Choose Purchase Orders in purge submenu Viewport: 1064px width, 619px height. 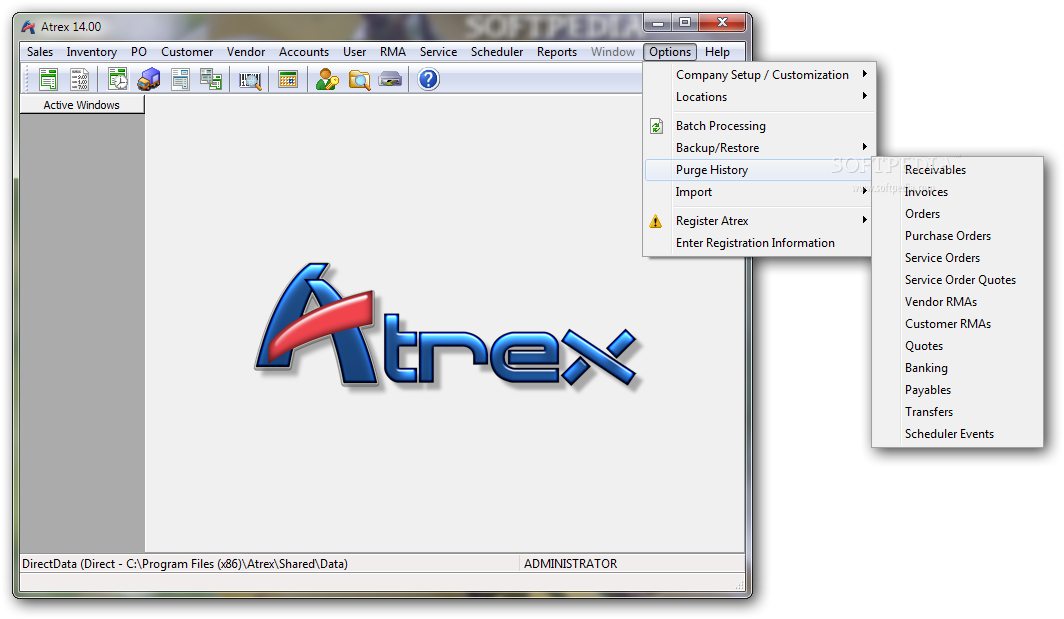pos(957,236)
